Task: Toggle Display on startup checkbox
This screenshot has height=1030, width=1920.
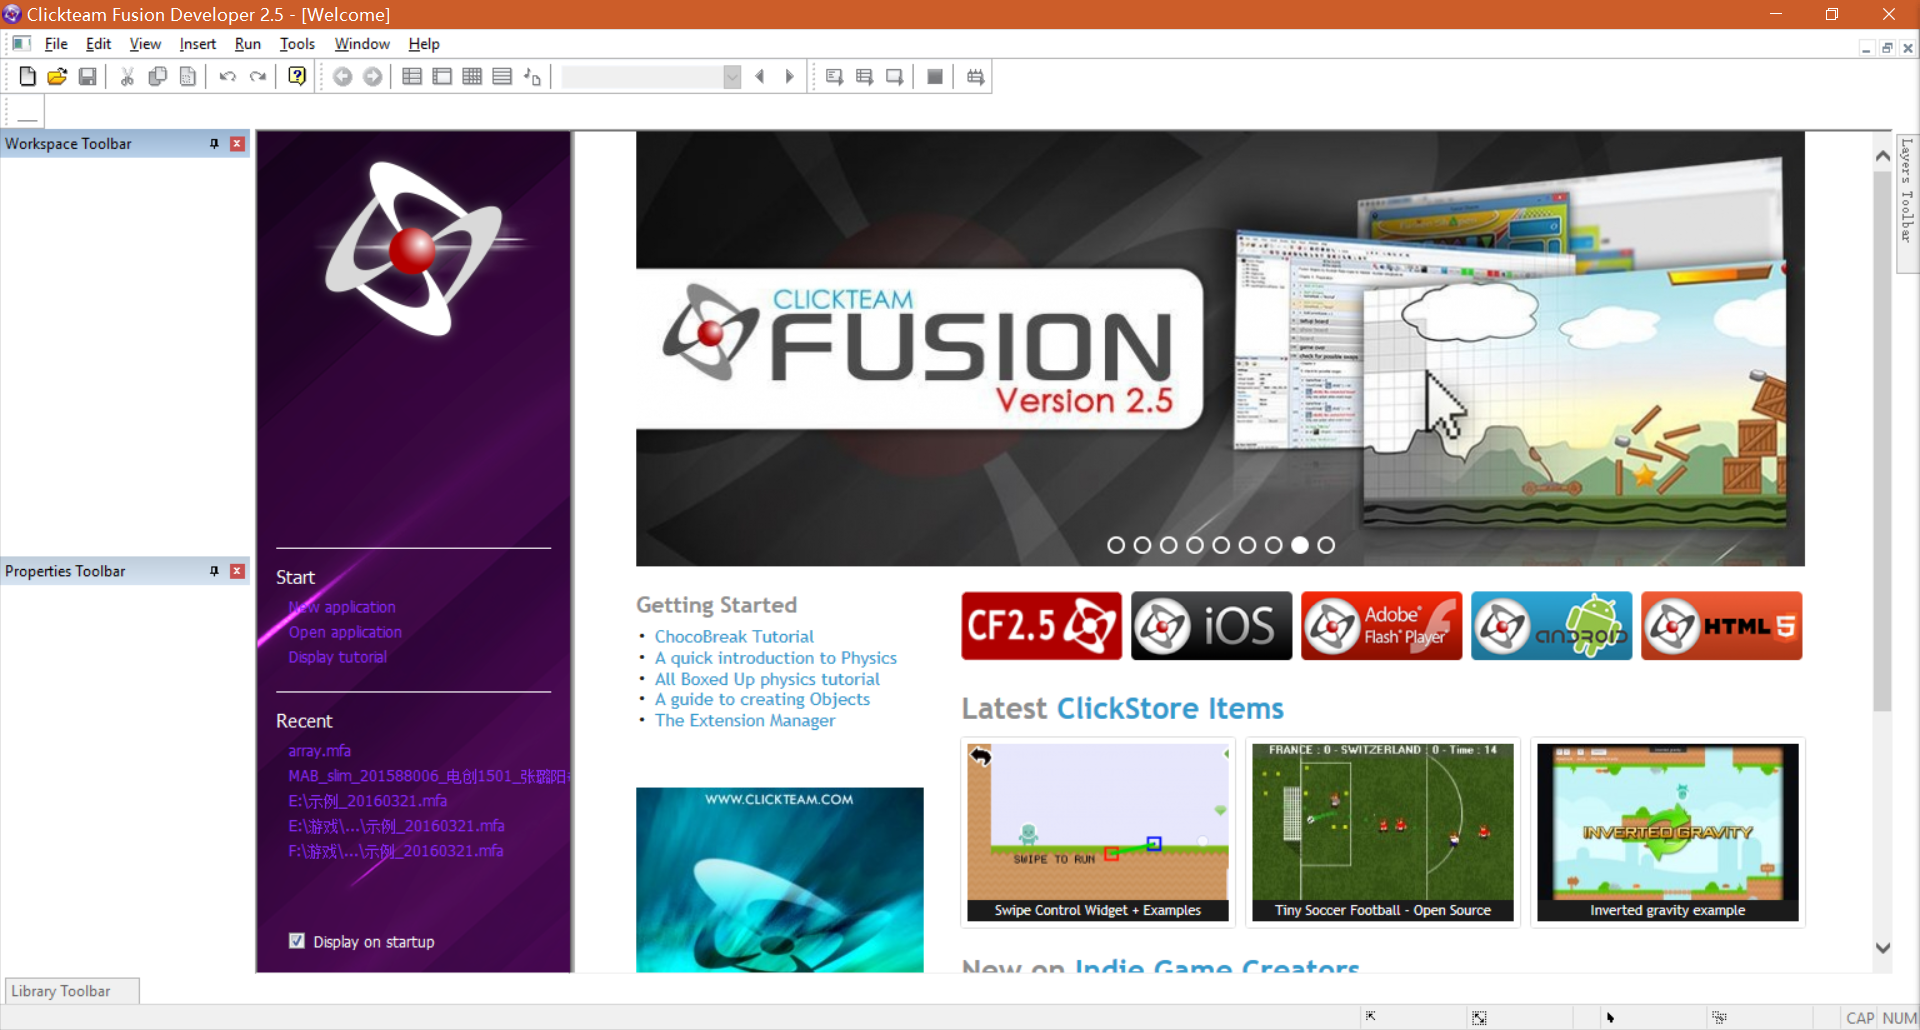Action: (297, 941)
